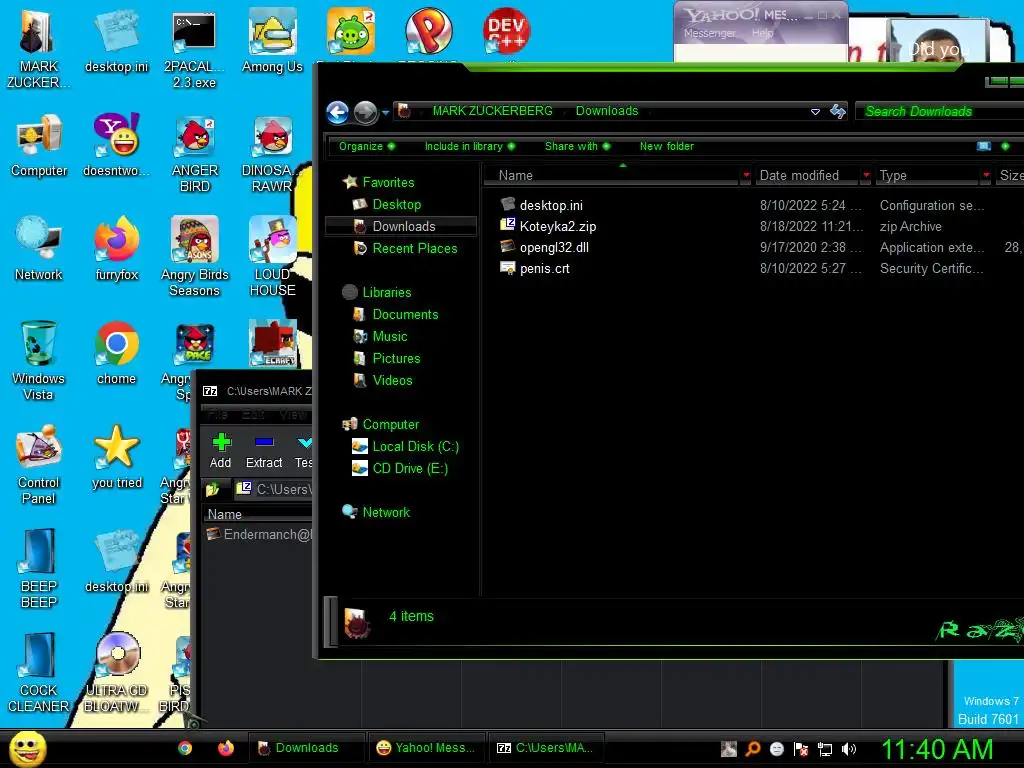Open the Include in library dropdown

(x=470, y=146)
